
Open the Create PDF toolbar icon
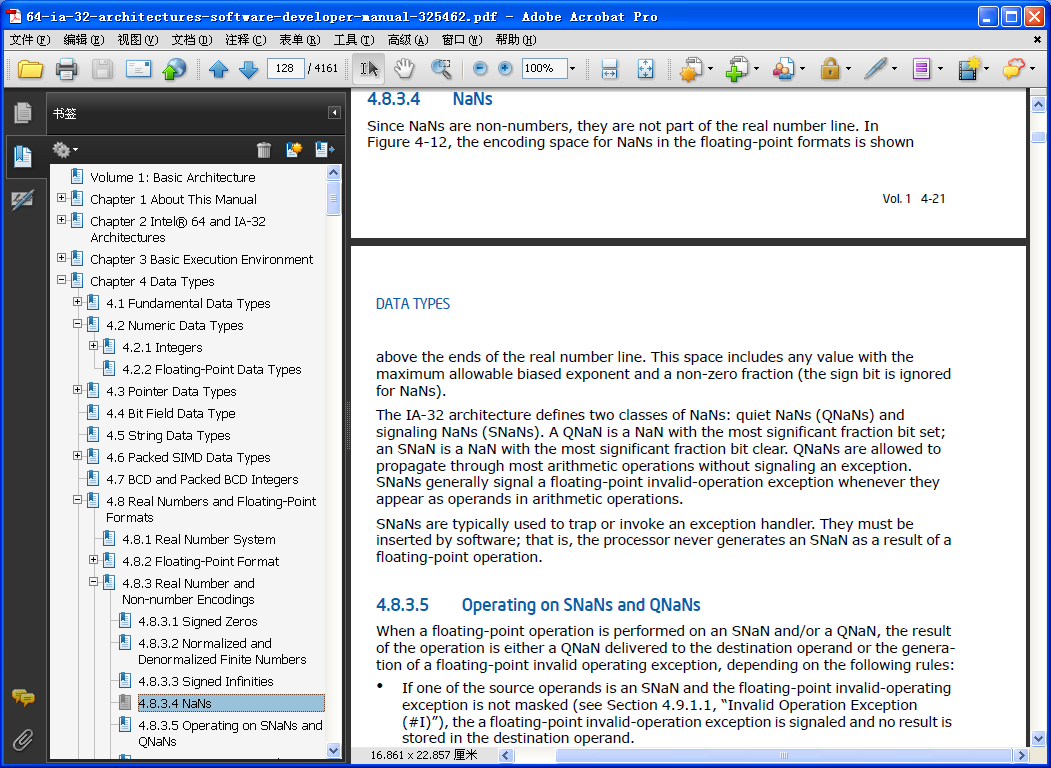coord(690,69)
